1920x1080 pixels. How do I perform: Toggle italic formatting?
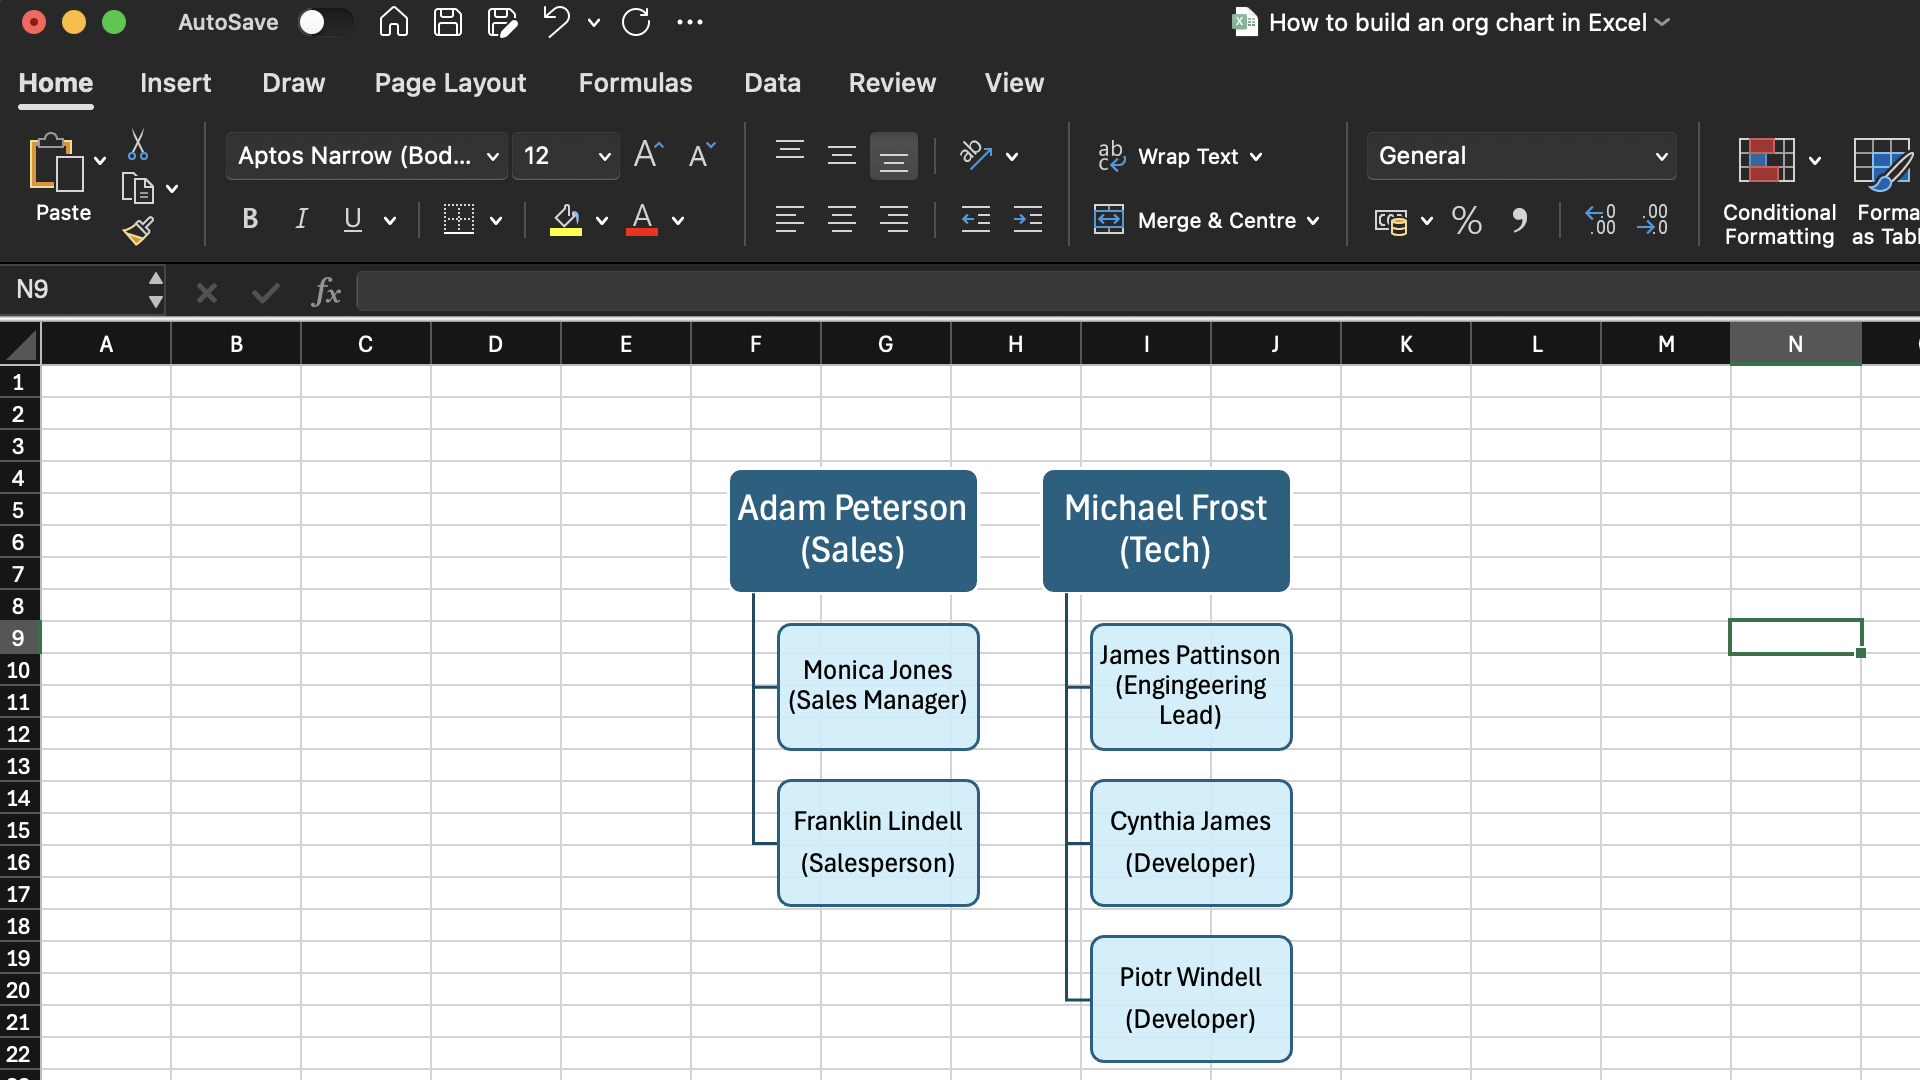(x=301, y=219)
